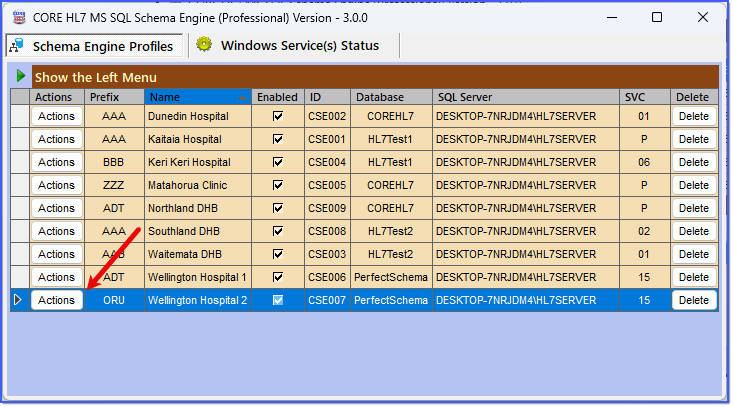The width and height of the screenshot is (733, 407).
Task: Click the ORU prefix cell
Action: [x=114, y=300]
